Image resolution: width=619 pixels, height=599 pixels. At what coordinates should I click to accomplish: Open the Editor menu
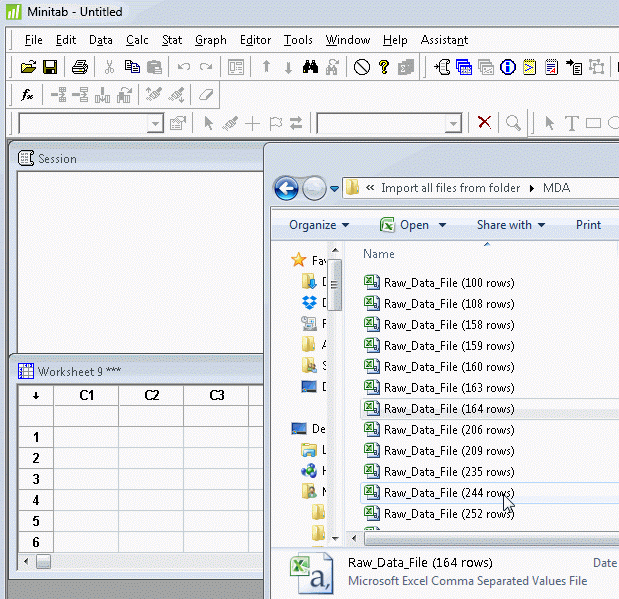click(255, 40)
